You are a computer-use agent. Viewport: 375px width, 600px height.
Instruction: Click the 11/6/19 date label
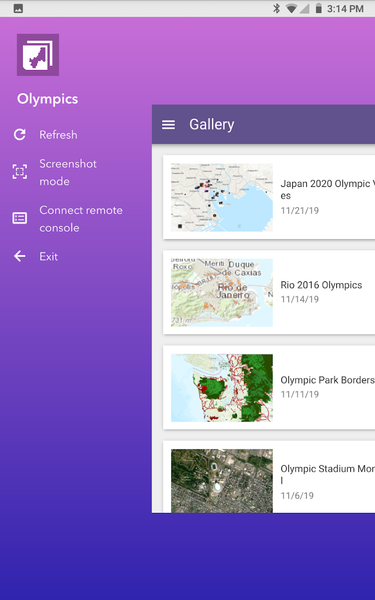point(297,496)
